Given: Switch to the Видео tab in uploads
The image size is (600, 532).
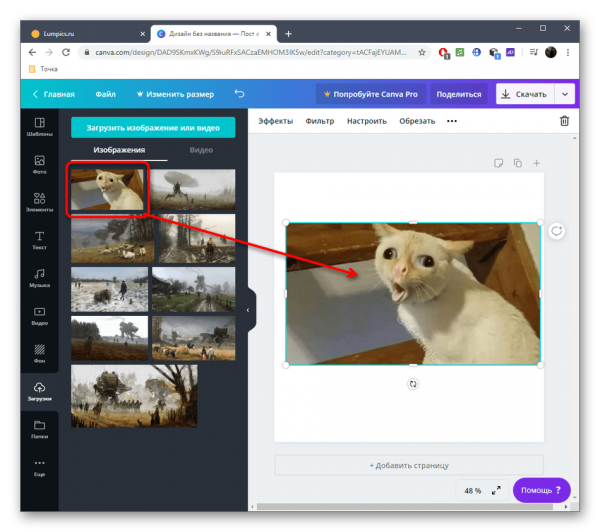Looking at the screenshot, I should [x=201, y=150].
